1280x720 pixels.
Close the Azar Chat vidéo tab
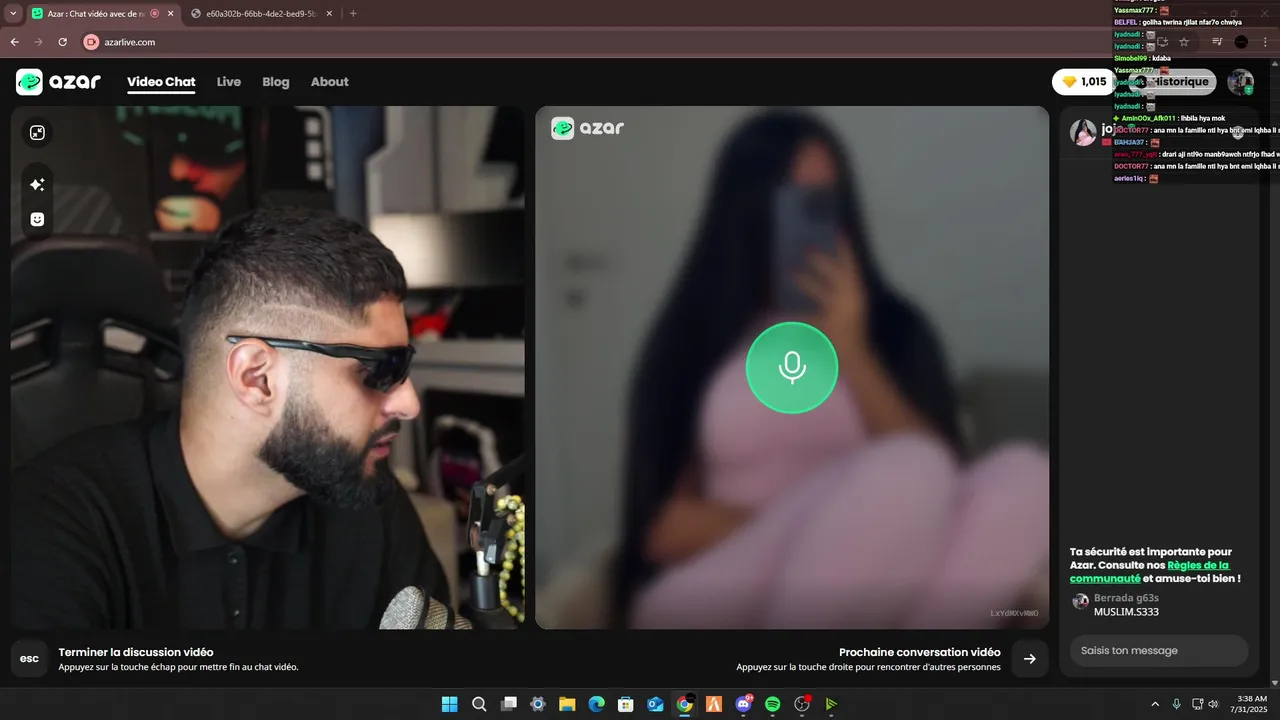click(x=170, y=14)
